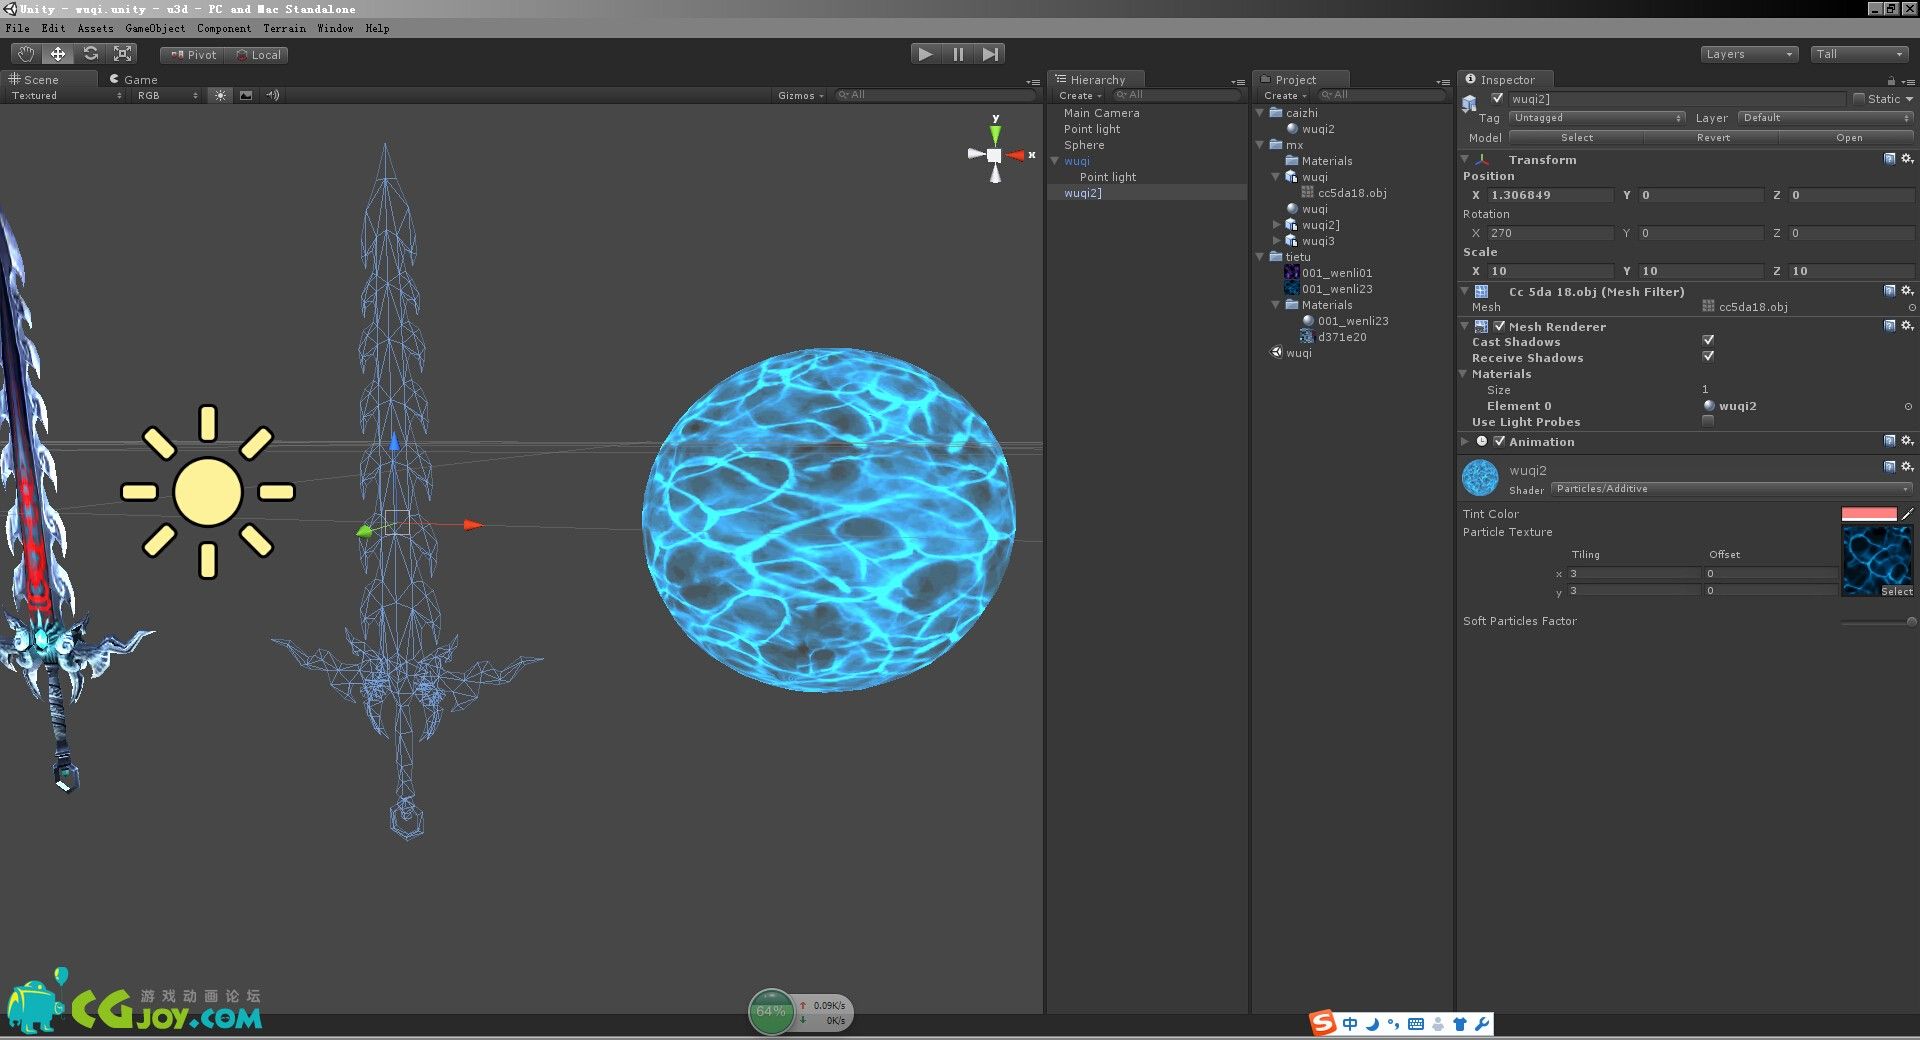Open the Tall layout dropdown
1920x1040 pixels.
coord(1860,54)
